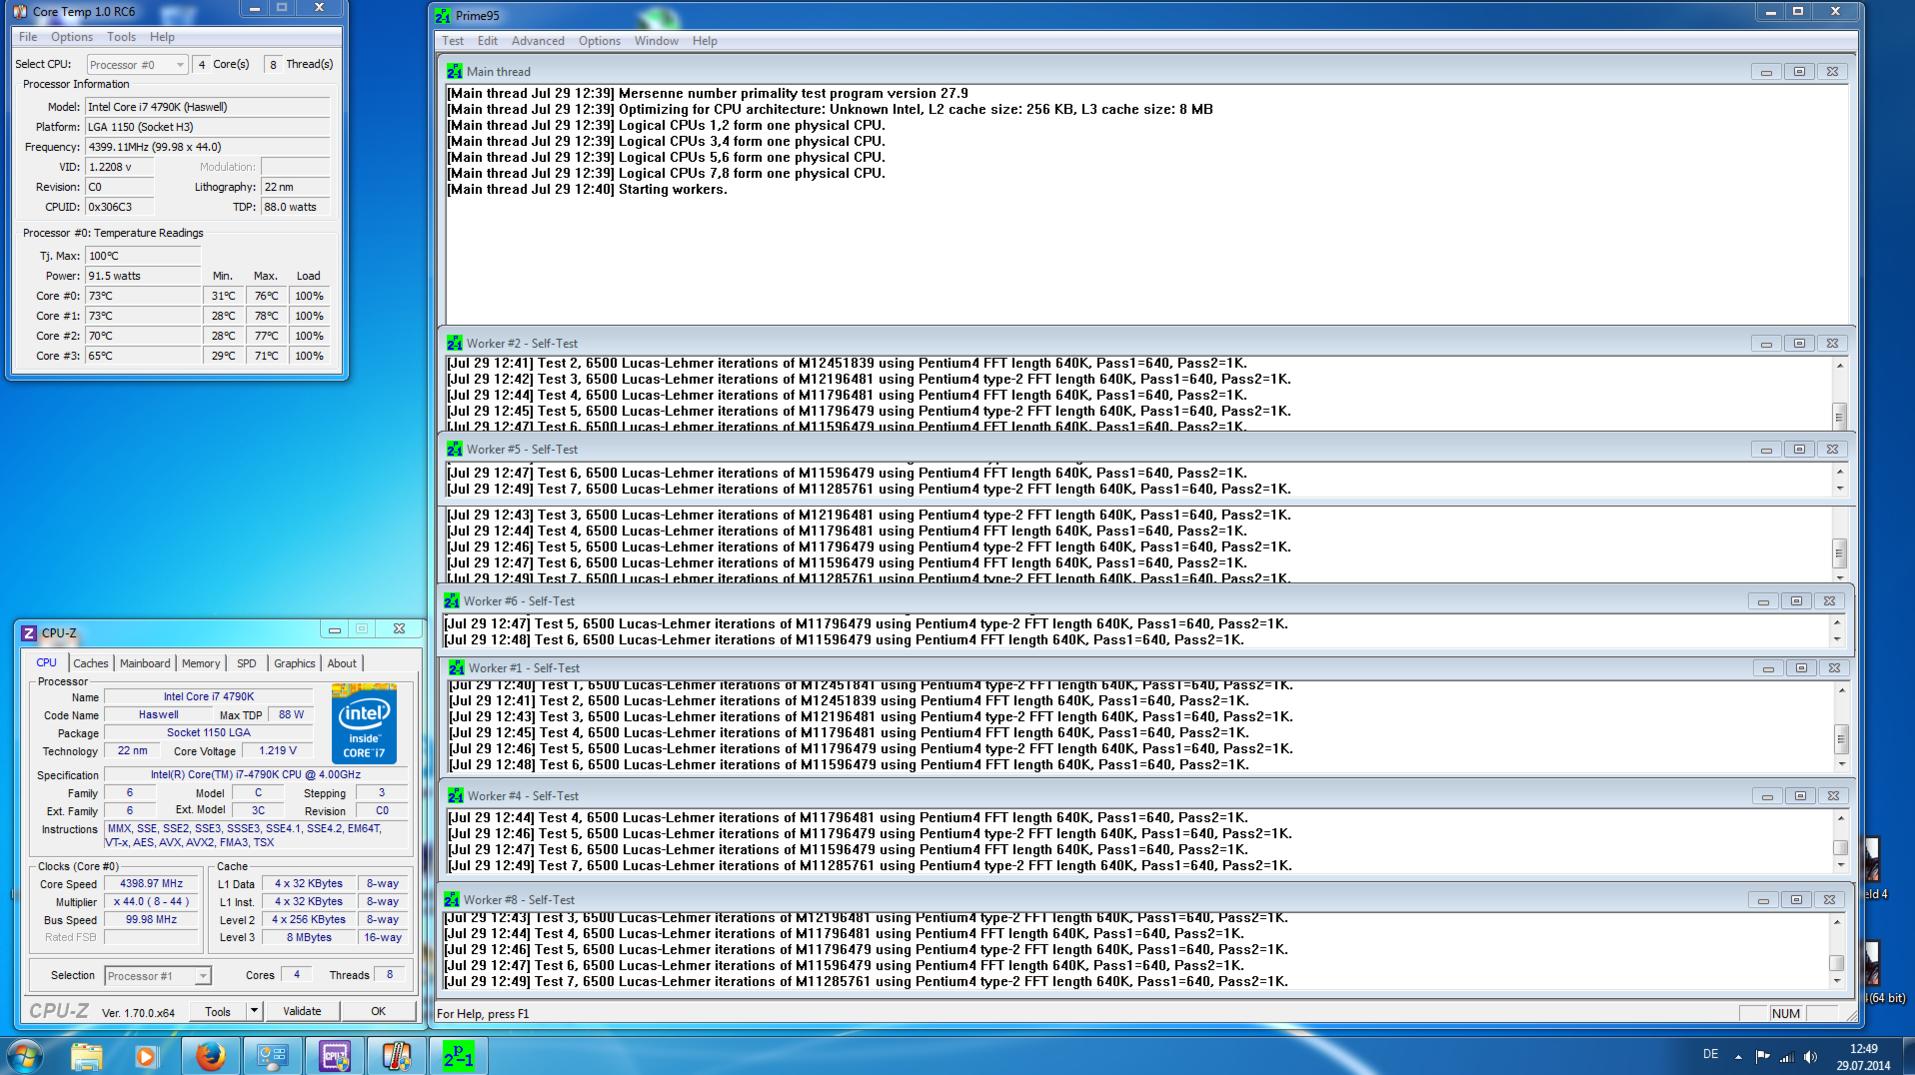Click the Main thread window icon
1915x1075 pixels.
click(x=455, y=71)
